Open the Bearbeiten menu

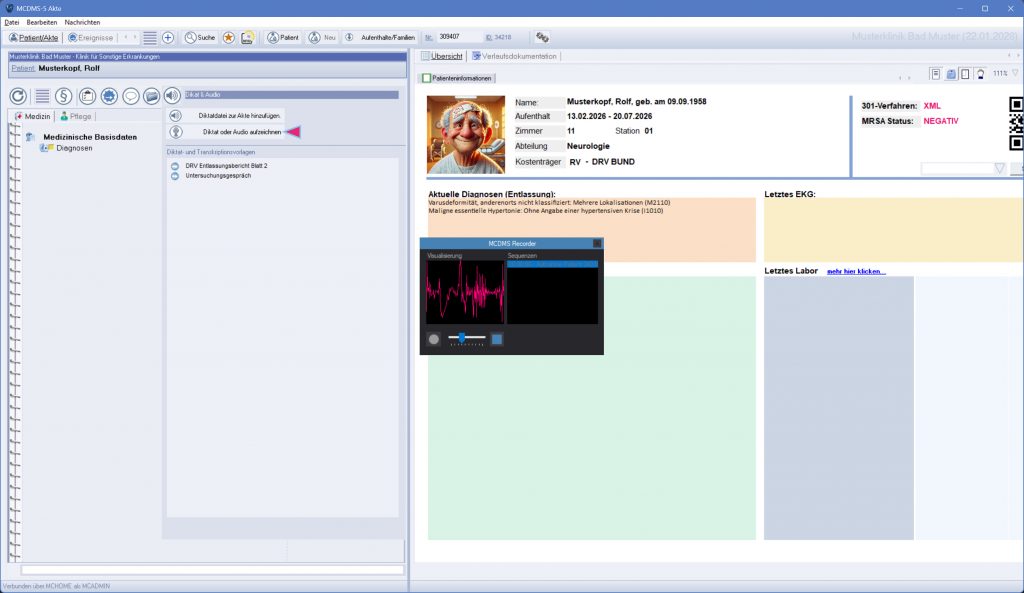pos(42,22)
